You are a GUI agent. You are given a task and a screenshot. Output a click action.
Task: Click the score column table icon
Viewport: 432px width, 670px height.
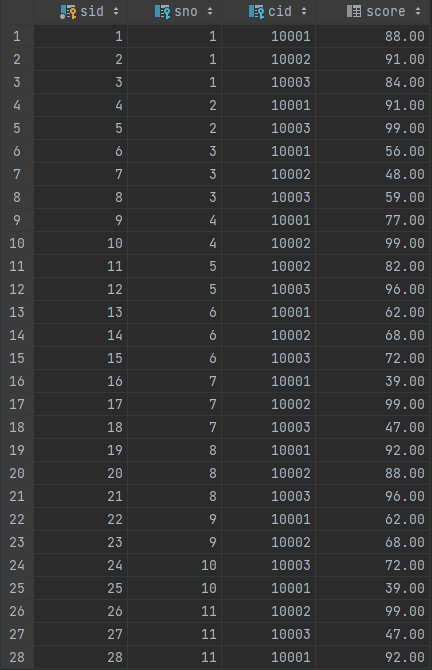pyautogui.click(x=354, y=12)
